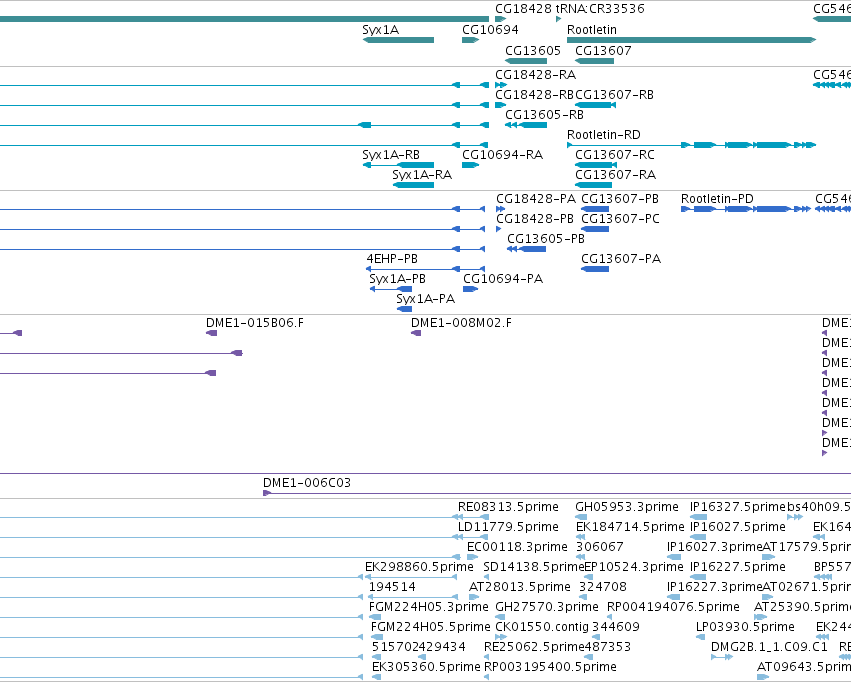Viewport: 851px width, 682px height.
Task: Select EST RP004194076.5prime
Action: [x=673, y=607]
